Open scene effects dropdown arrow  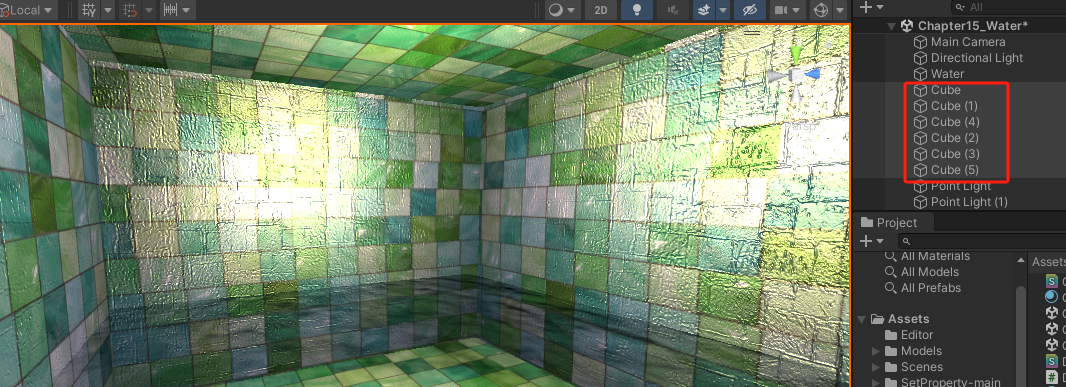click(723, 10)
